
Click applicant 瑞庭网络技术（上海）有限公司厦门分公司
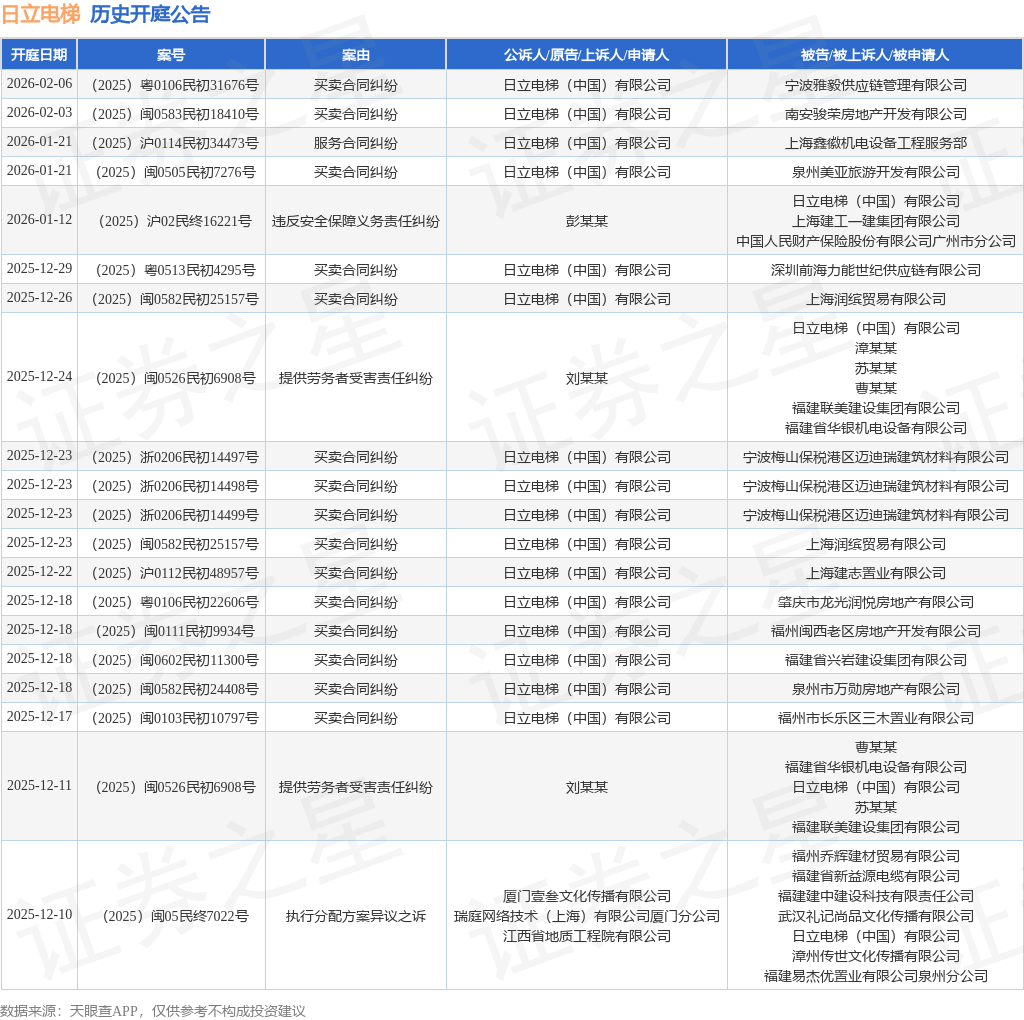click(x=586, y=916)
